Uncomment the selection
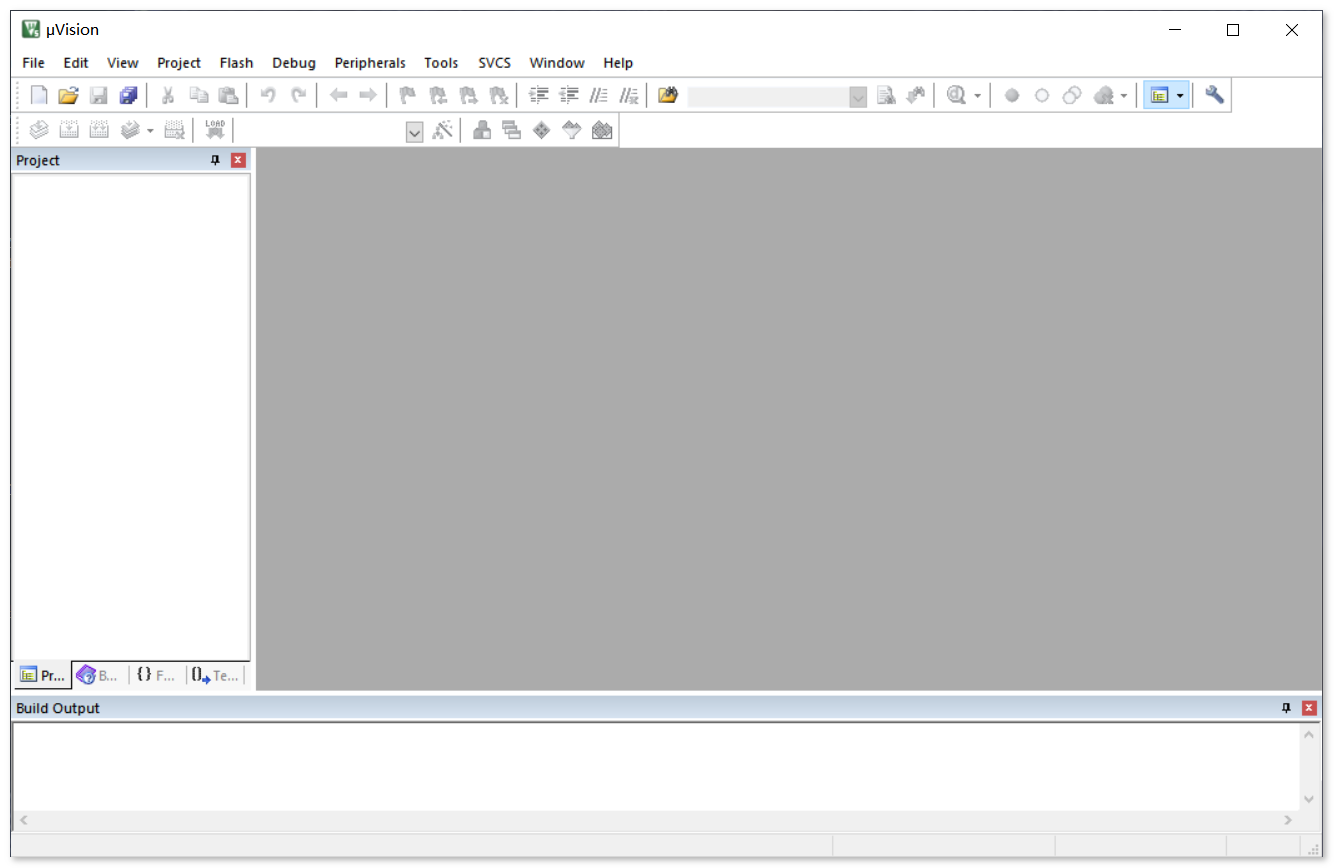 [x=629, y=96]
